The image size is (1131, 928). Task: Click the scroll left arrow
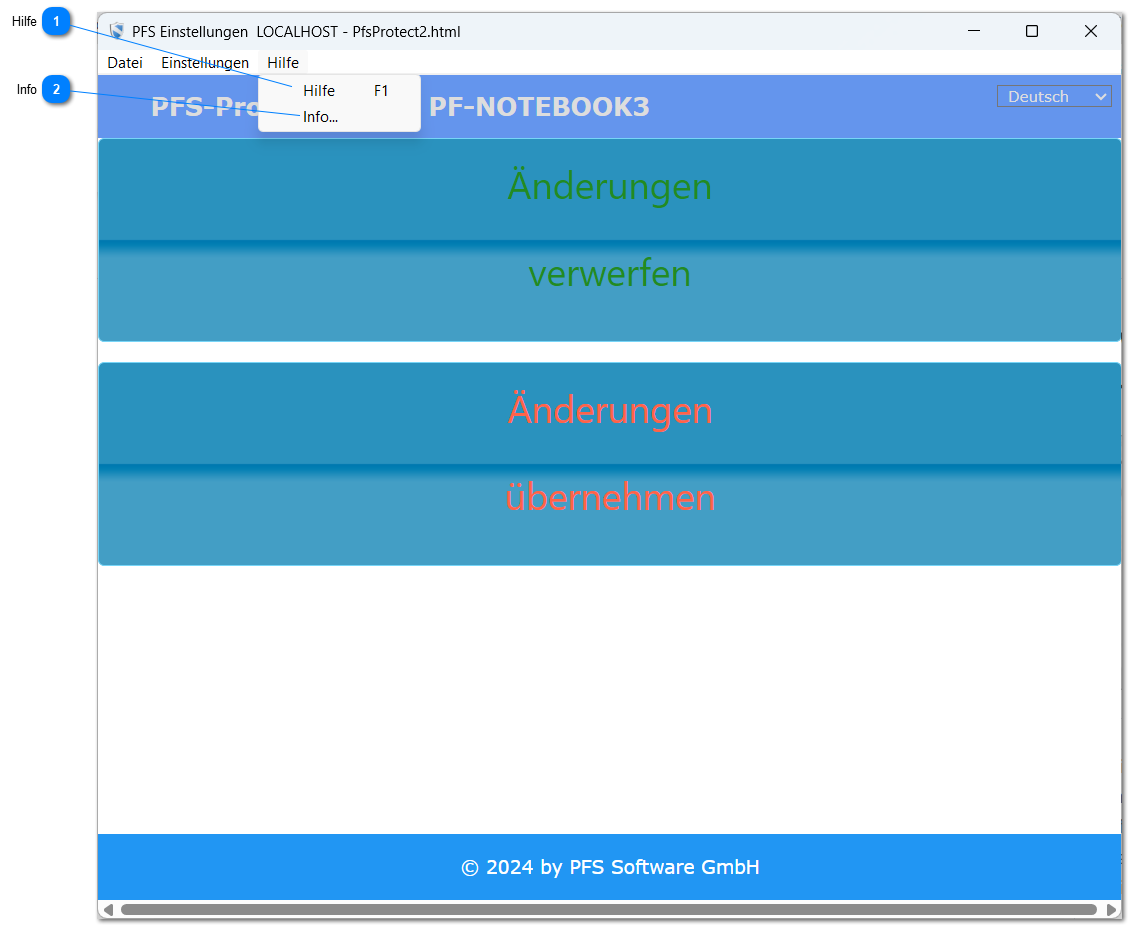point(107,910)
